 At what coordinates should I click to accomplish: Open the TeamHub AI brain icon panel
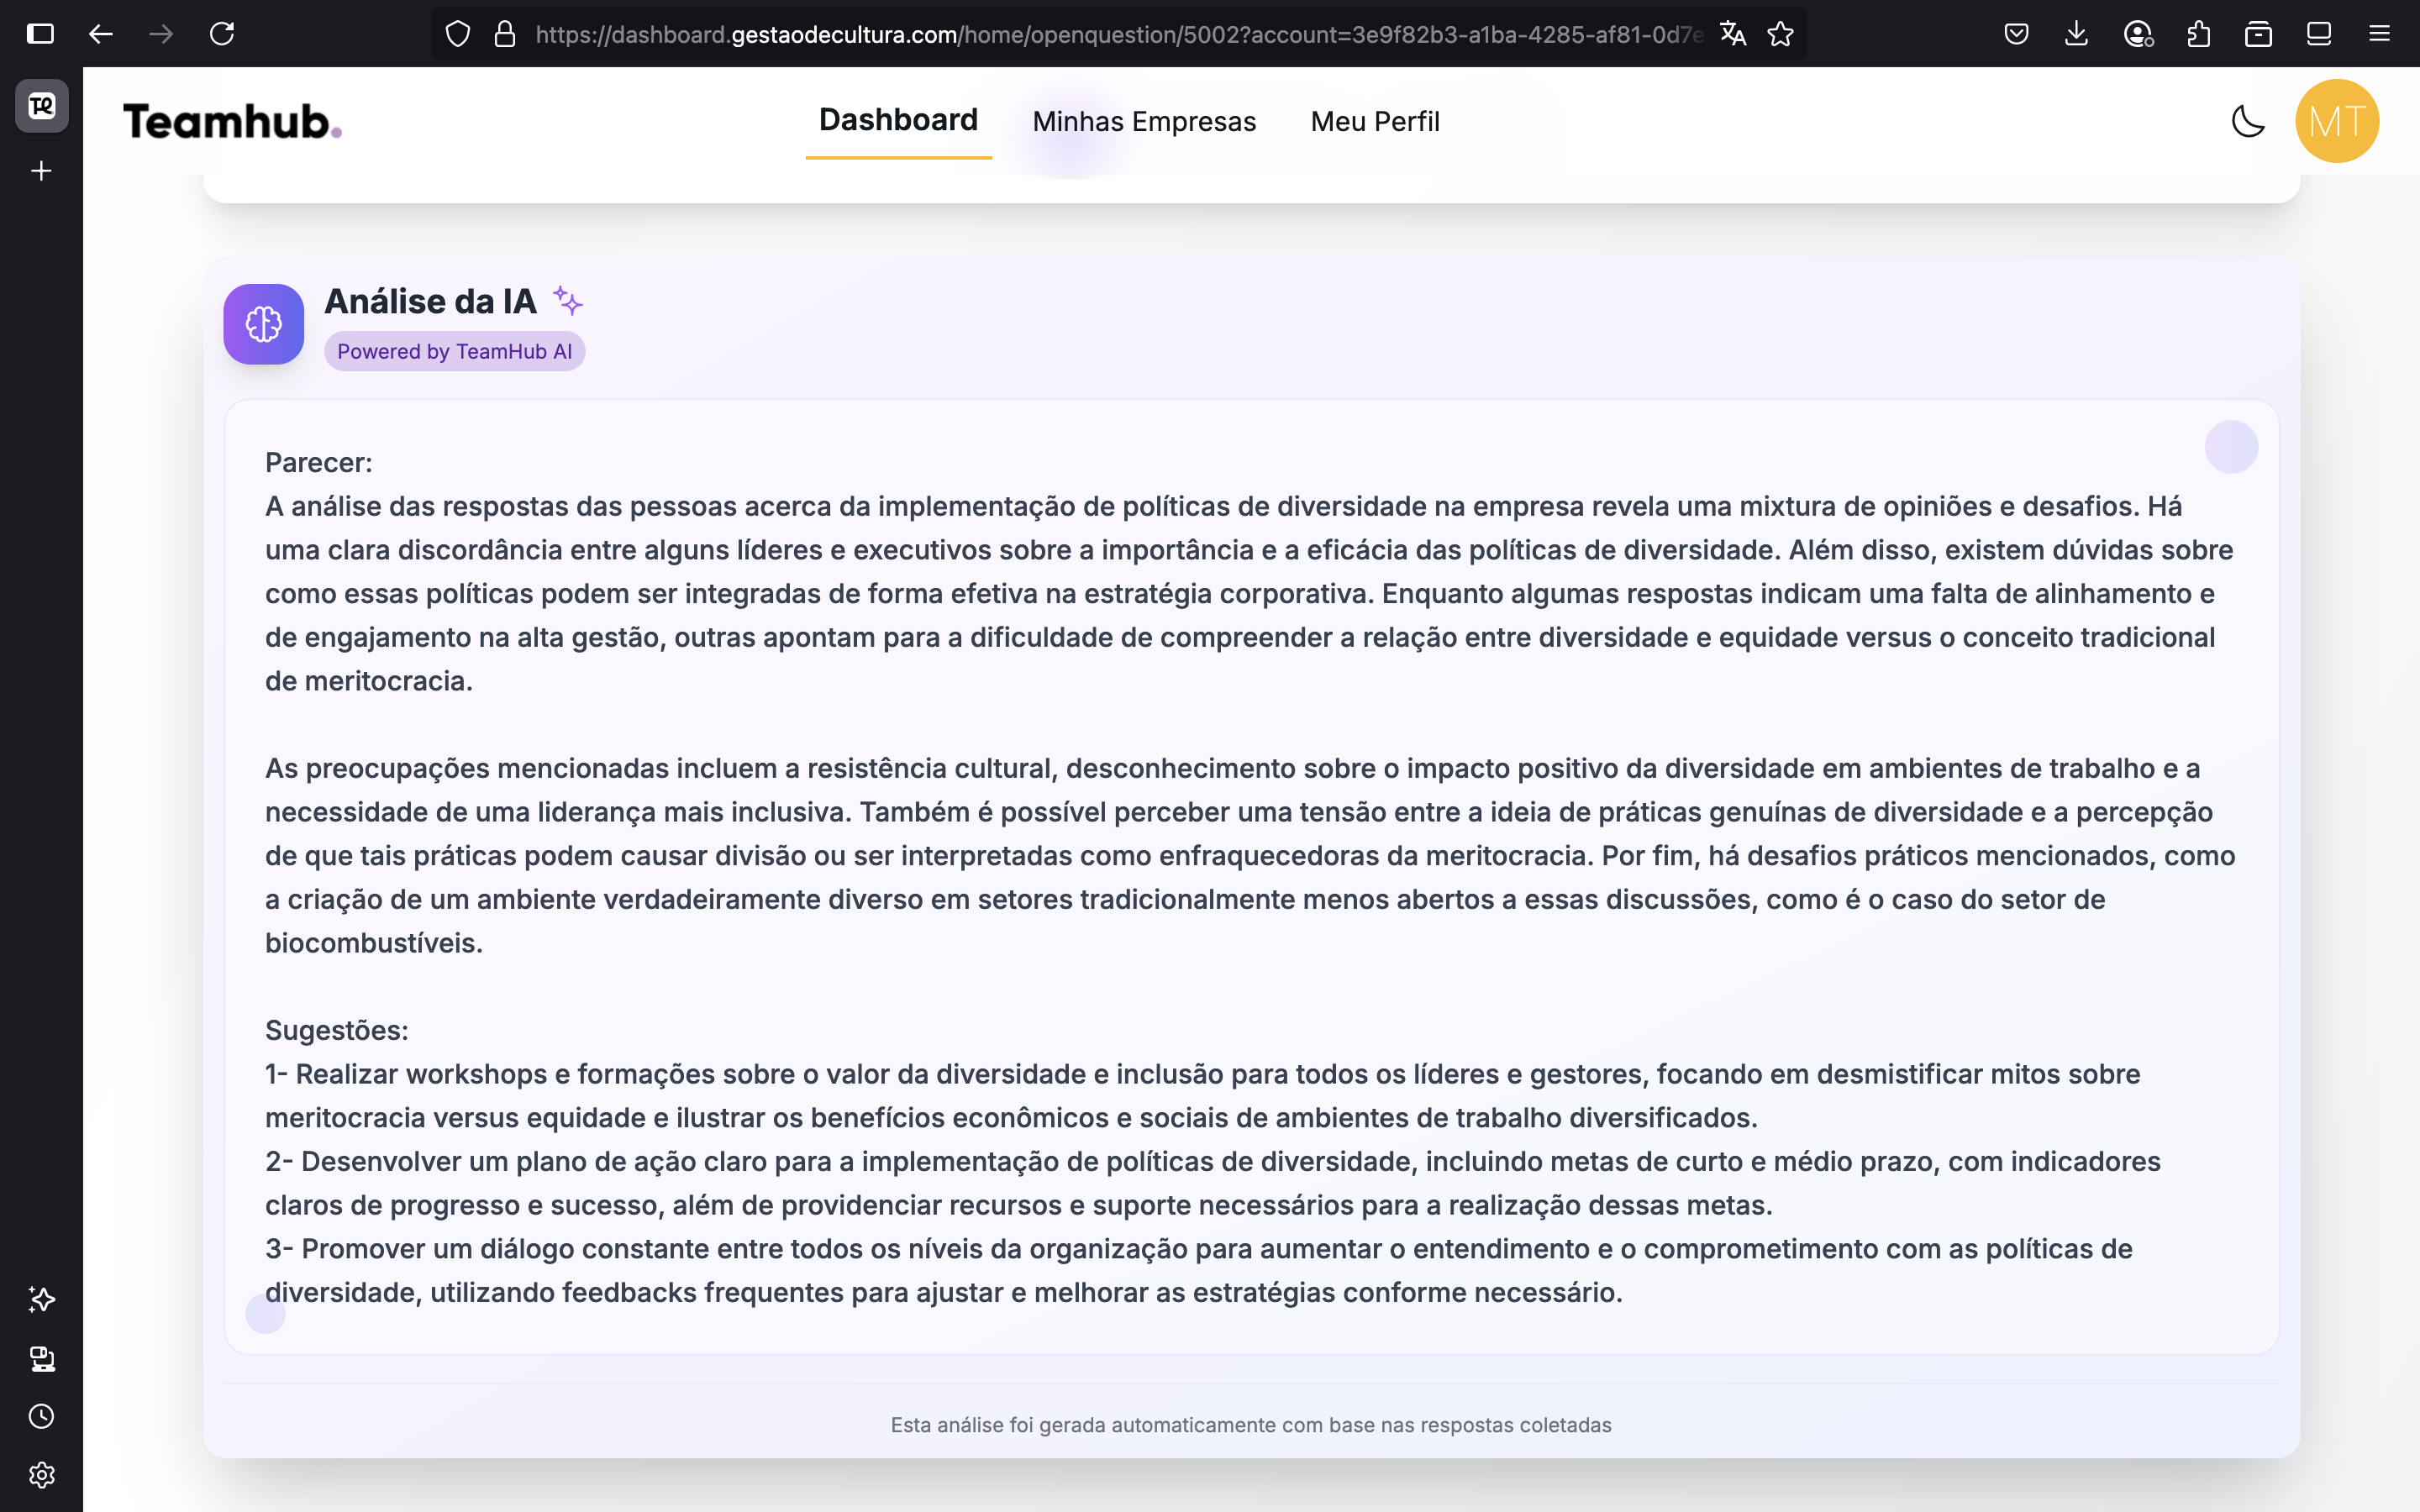[x=262, y=323]
